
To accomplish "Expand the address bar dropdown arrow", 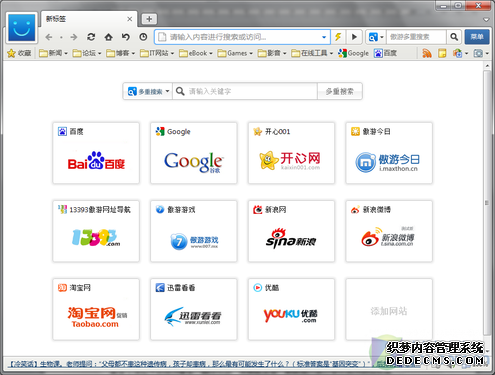I will tap(324, 37).
